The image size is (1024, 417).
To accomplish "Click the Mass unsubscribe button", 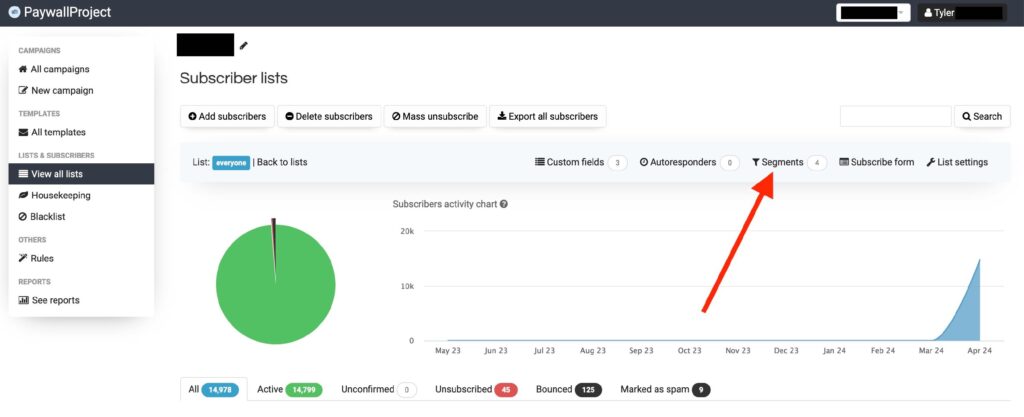I will pos(436,116).
